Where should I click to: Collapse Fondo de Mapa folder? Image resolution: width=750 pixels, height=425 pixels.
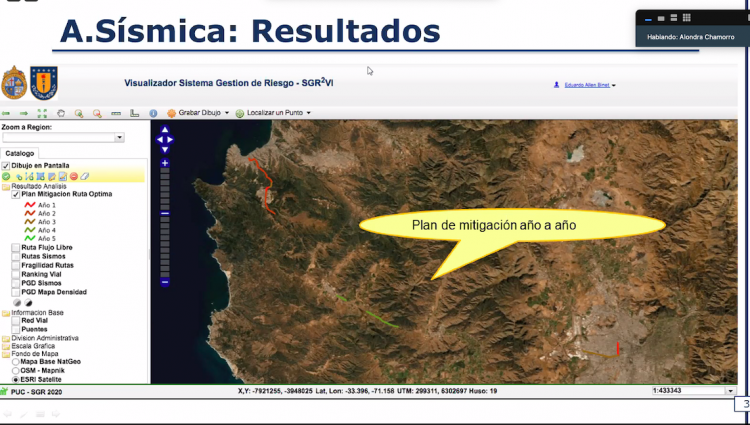pyautogui.click(x=6, y=354)
